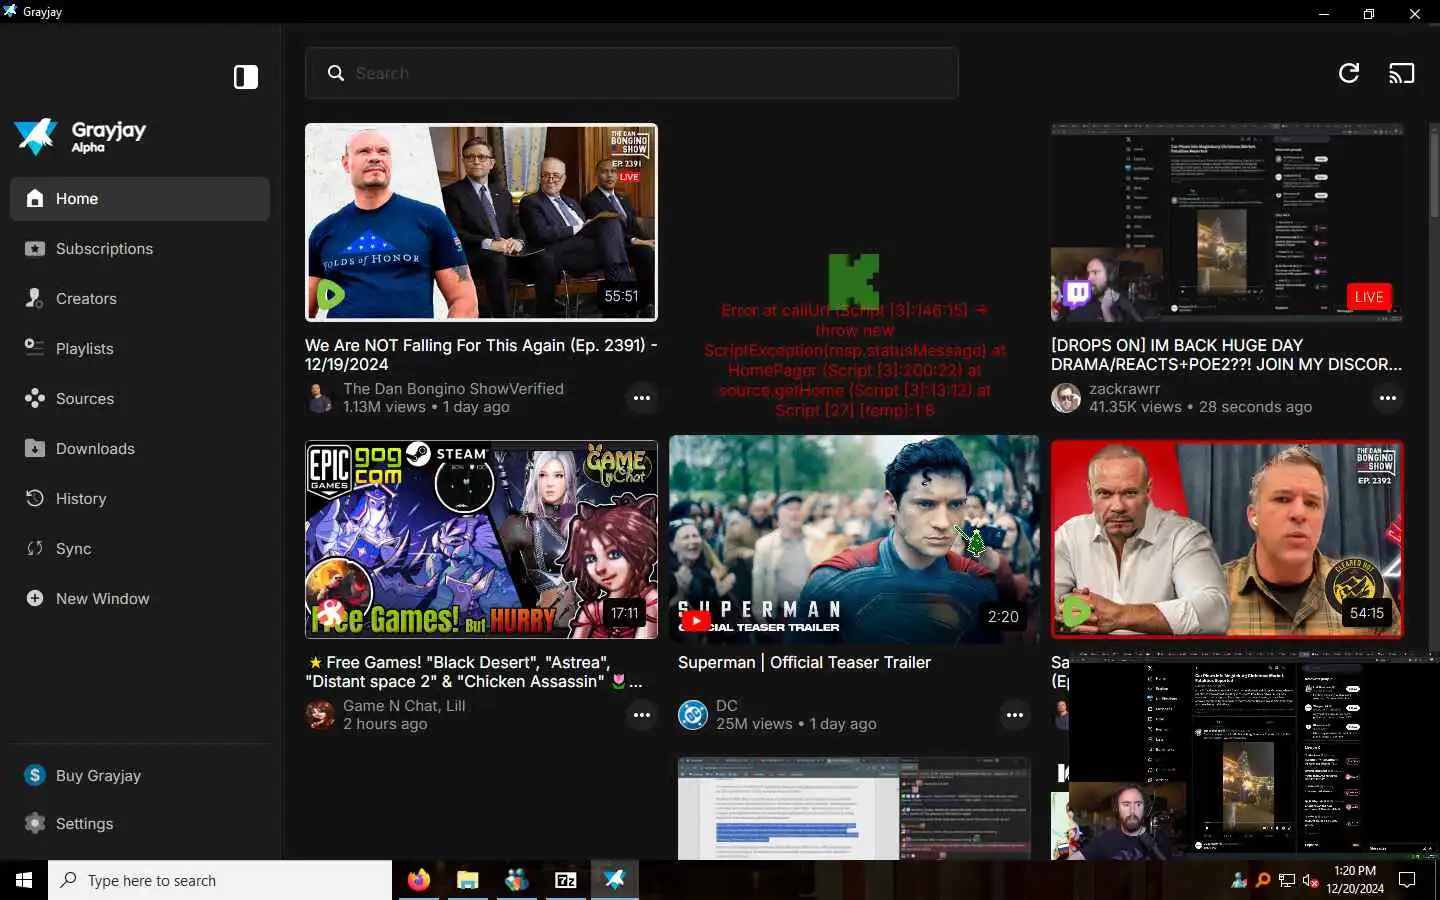Open the Bongino EP. 2392 thumbnail
The height and width of the screenshot is (900, 1440).
(x=1227, y=539)
